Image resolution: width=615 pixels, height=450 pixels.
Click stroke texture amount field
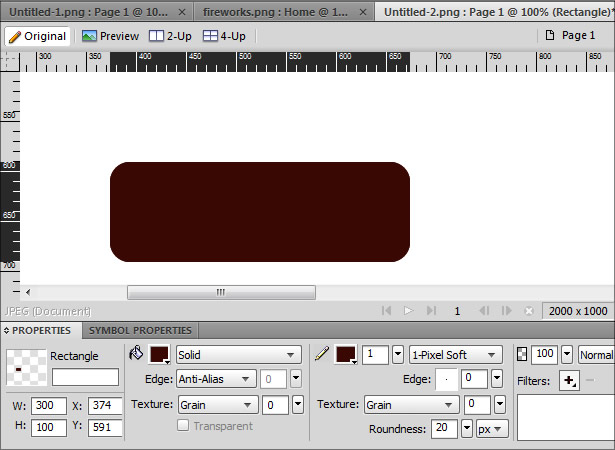click(x=477, y=404)
